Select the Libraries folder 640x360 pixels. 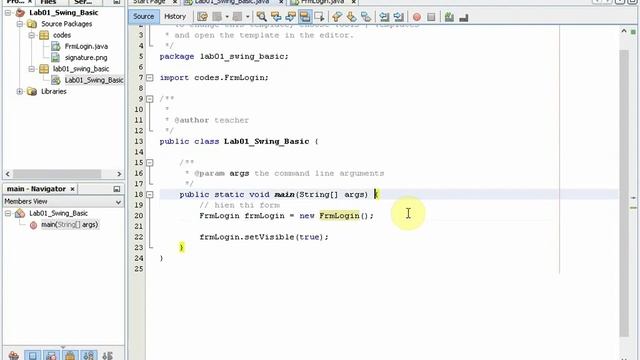point(53,91)
